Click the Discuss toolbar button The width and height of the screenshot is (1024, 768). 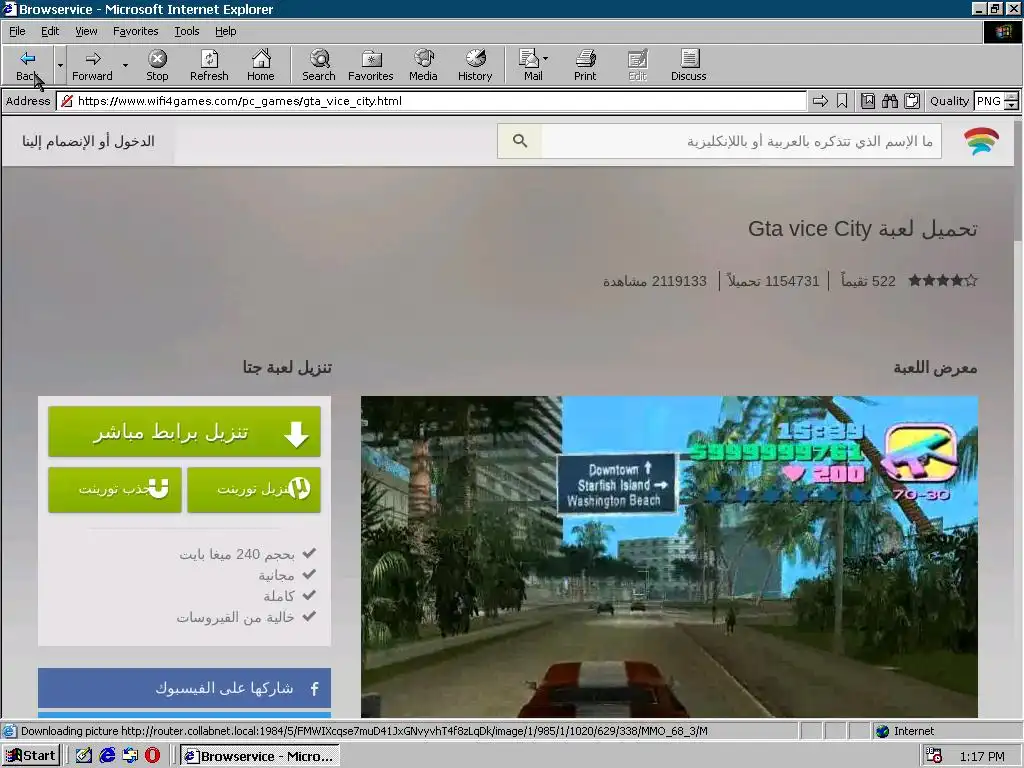click(x=688, y=65)
